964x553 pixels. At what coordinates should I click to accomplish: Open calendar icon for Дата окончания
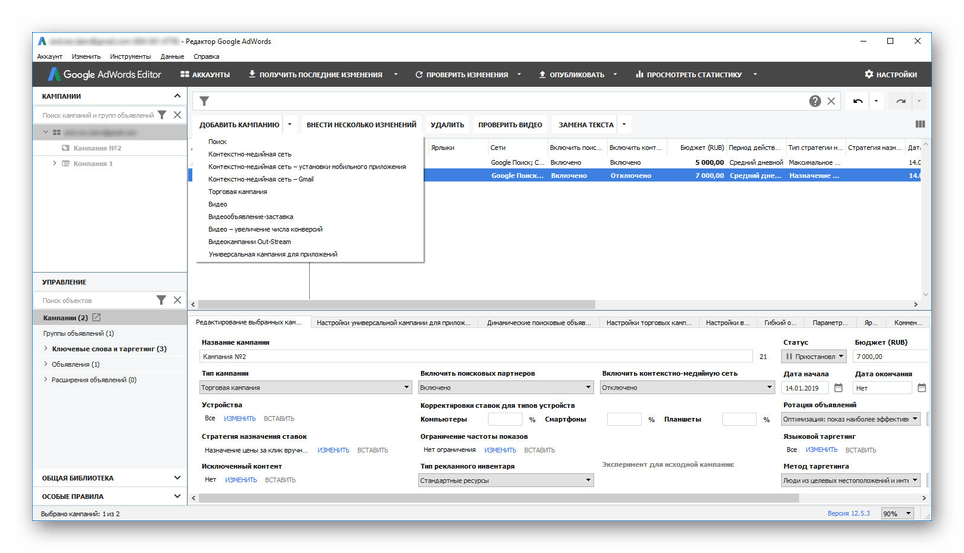[x=922, y=388]
